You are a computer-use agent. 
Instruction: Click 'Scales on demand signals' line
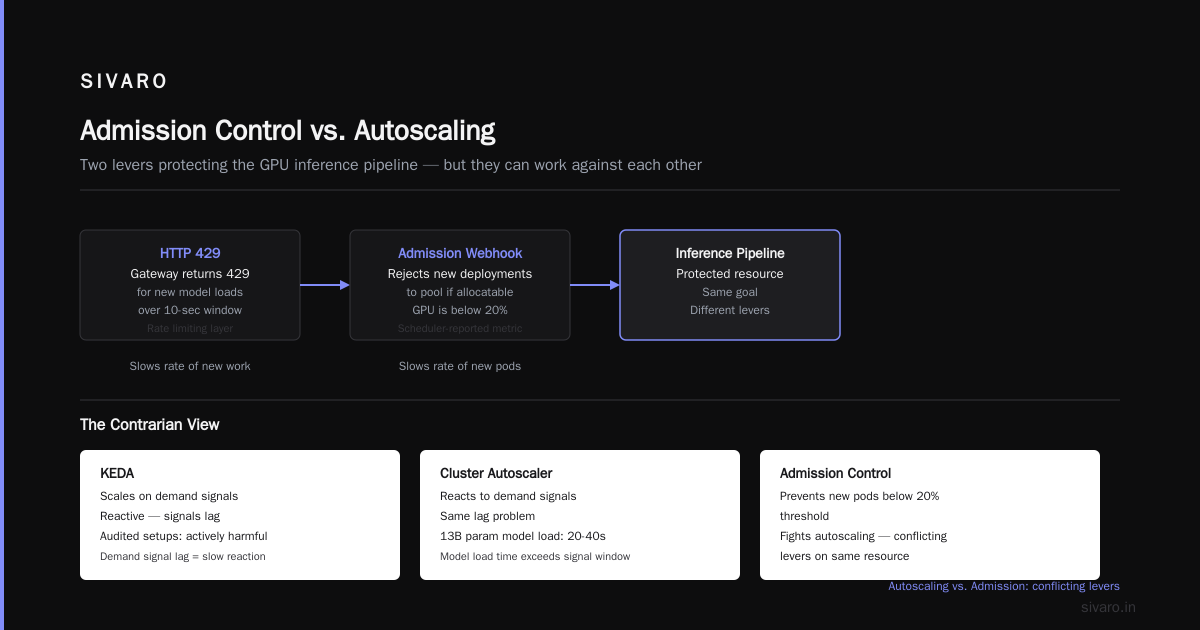coord(169,496)
